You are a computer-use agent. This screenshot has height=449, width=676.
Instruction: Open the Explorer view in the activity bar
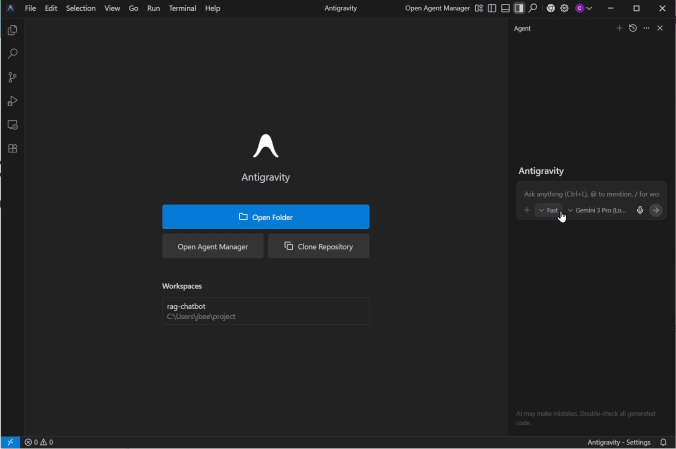tap(13, 30)
